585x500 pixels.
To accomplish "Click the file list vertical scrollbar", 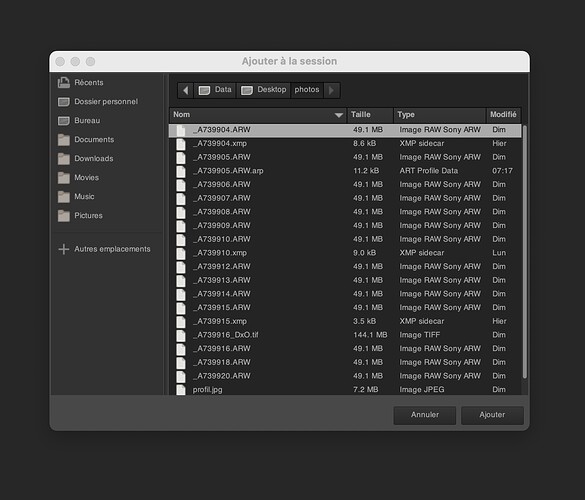I will point(525,252).
